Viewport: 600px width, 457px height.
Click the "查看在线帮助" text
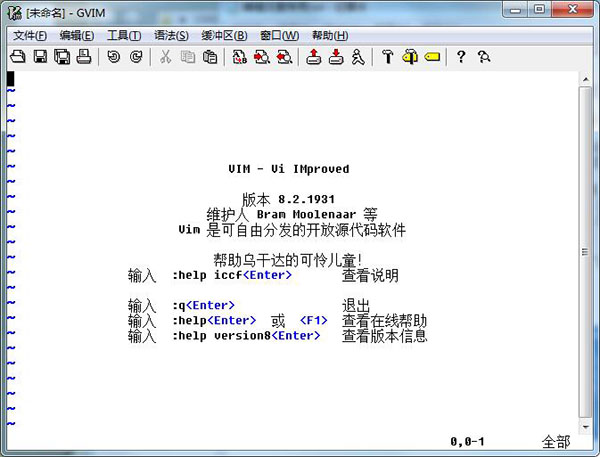(384, 320)
